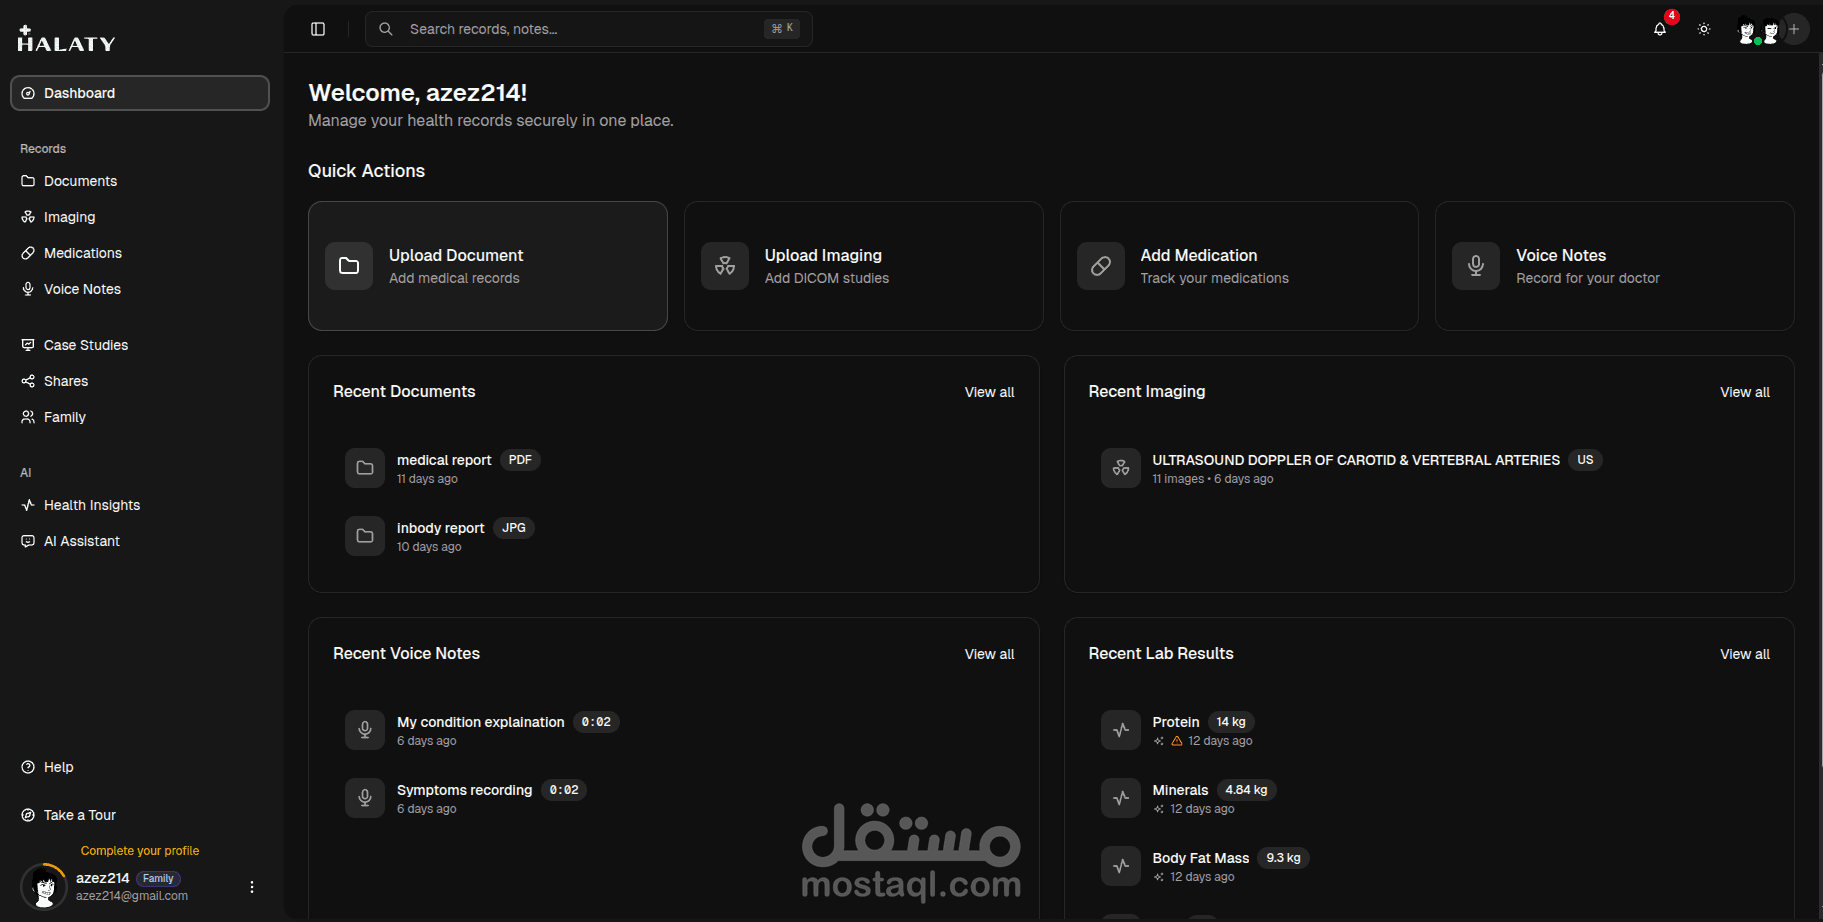Click the folder icon in Upload Document
Screen dimensions: 1823x922
pos(349,266)
